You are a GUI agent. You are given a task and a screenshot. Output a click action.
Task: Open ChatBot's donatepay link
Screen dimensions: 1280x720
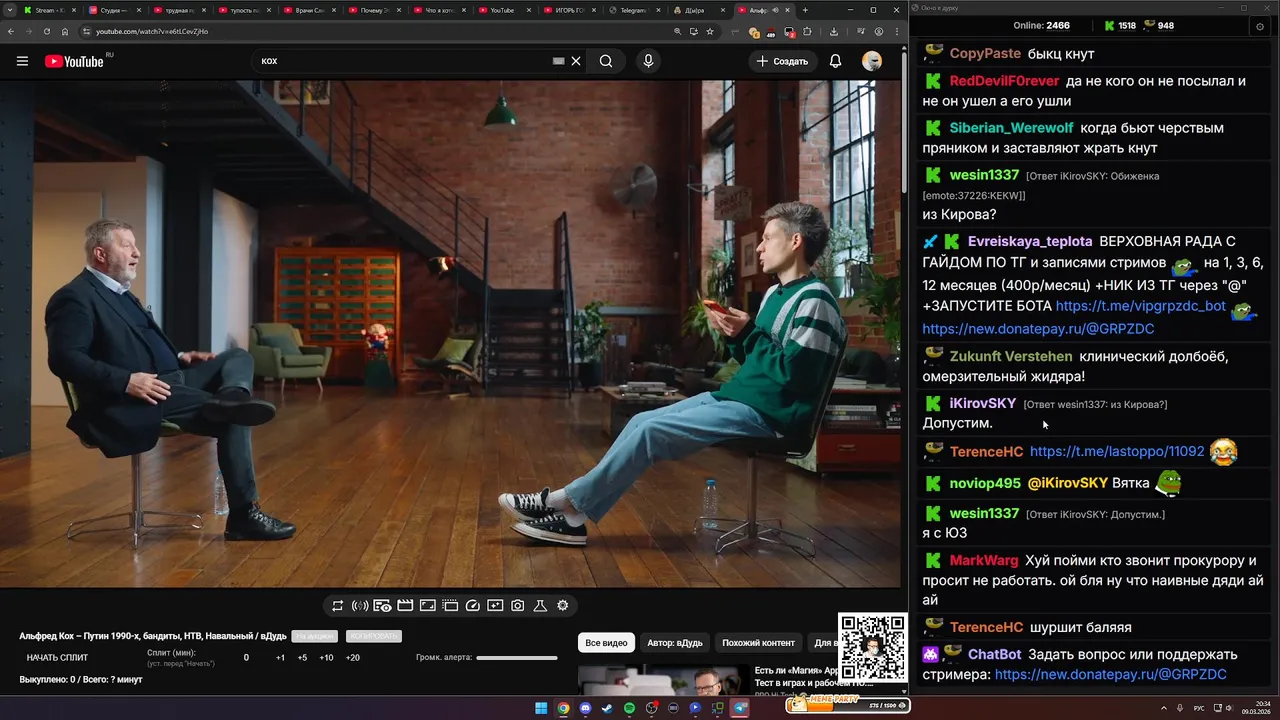click(1110, 675)
